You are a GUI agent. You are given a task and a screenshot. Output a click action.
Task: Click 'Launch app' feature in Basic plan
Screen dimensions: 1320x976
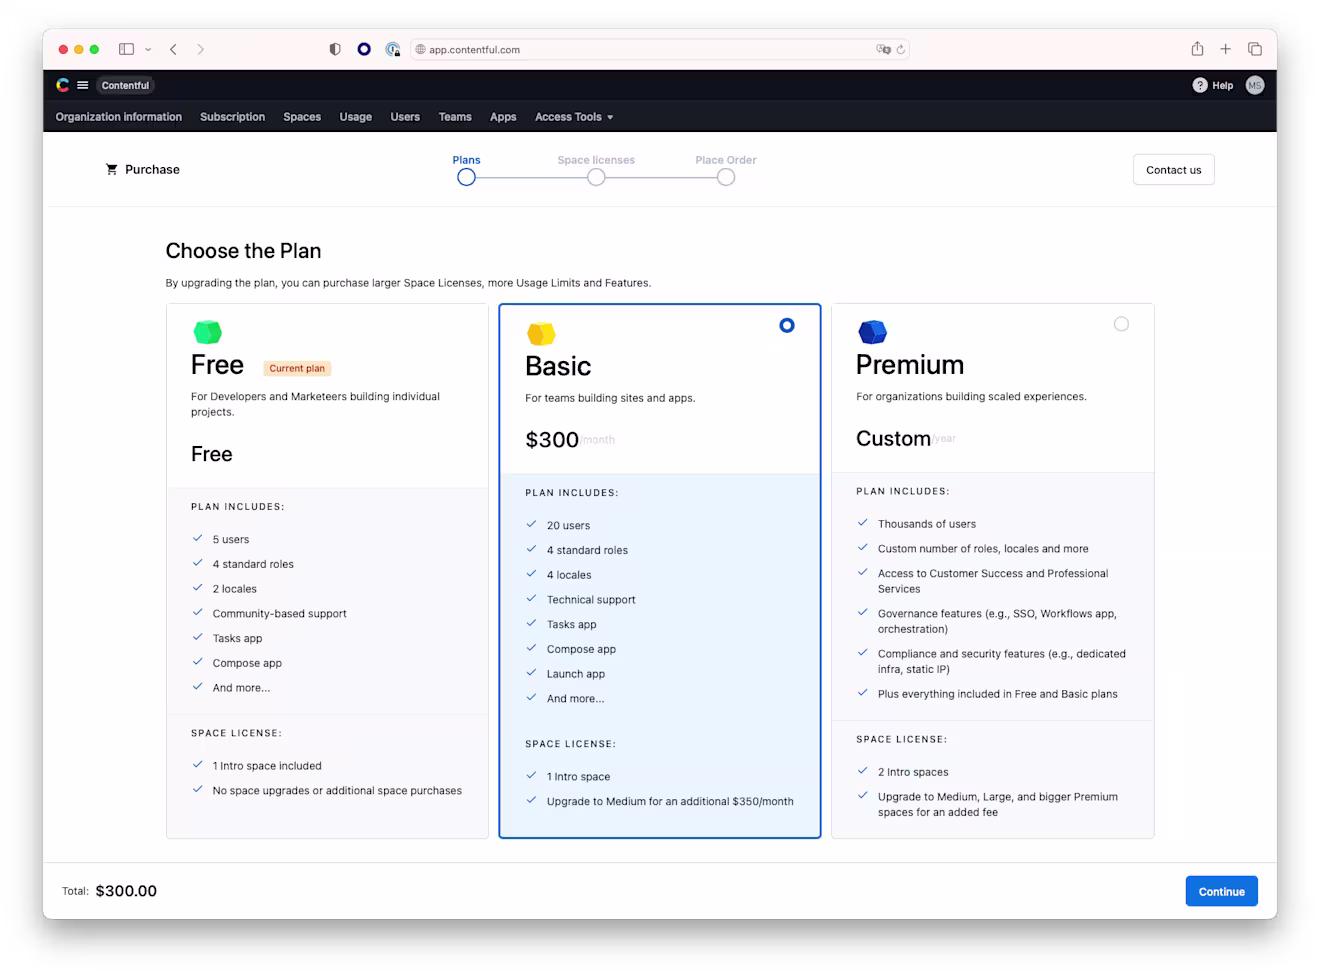pos(576,674)
